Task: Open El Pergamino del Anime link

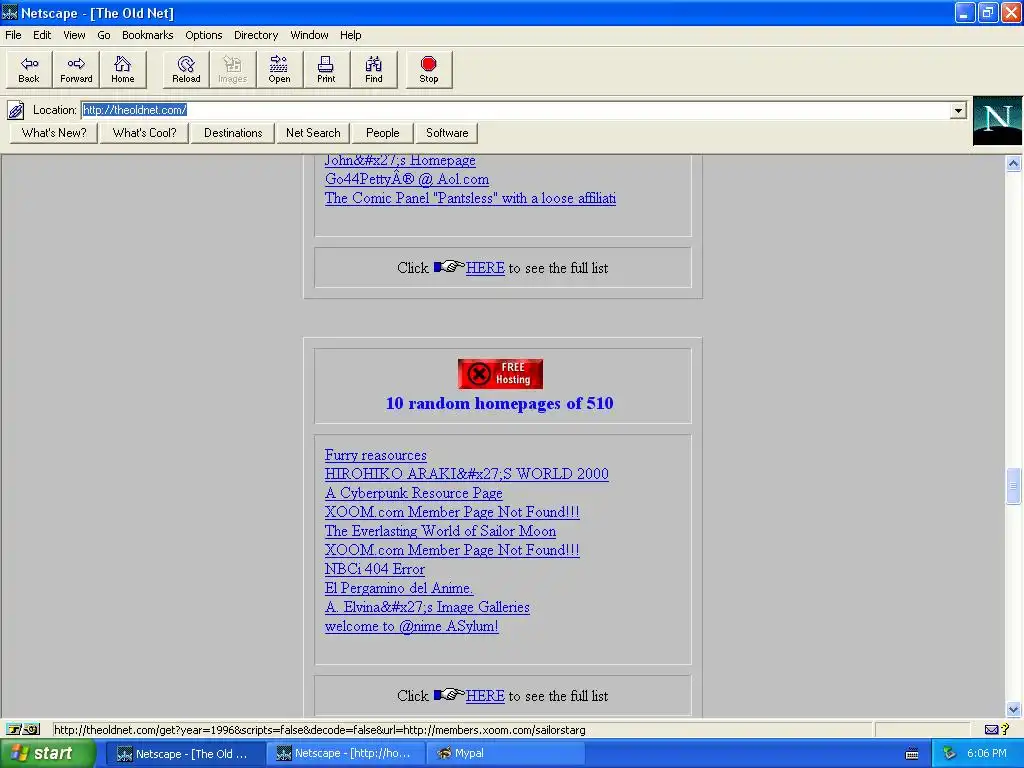Action: pos(398,588)
